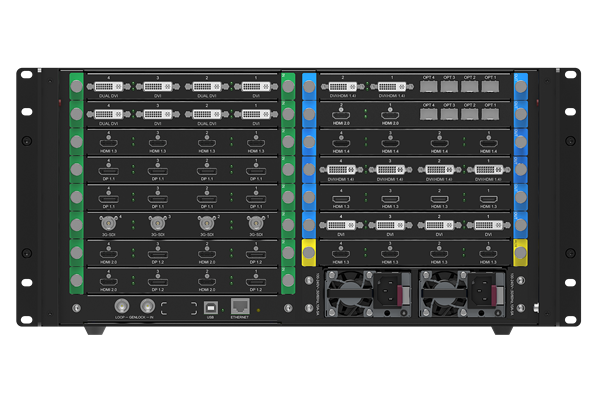The width and height of the screenshot is (600, 400).
Task: Select HDMI 1.4 port number 1
Action: coord(488,144)
